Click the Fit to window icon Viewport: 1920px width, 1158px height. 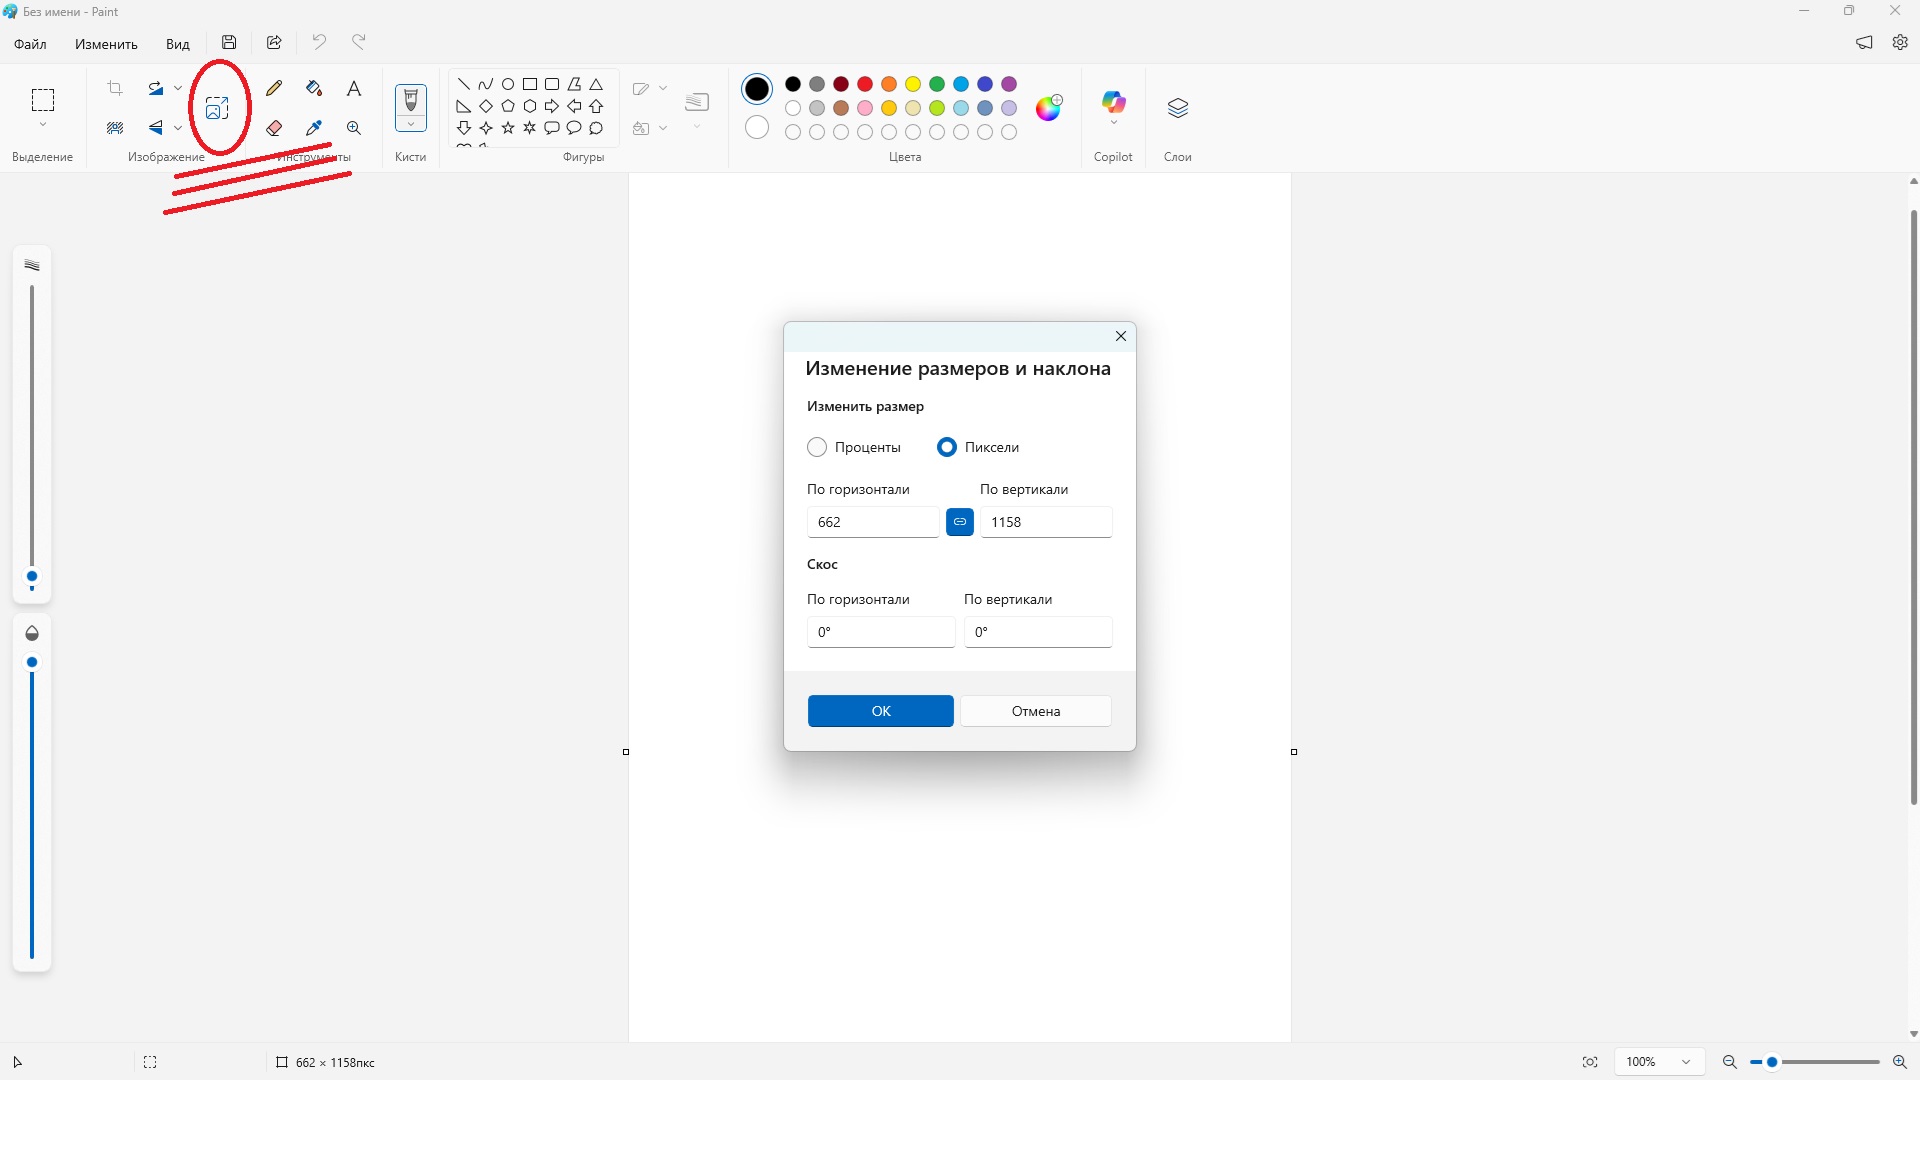[x=1590, y=1062]
